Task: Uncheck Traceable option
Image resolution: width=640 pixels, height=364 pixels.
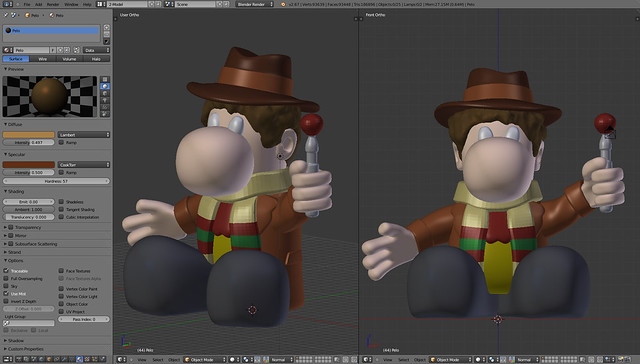Action: click(6, 271)
